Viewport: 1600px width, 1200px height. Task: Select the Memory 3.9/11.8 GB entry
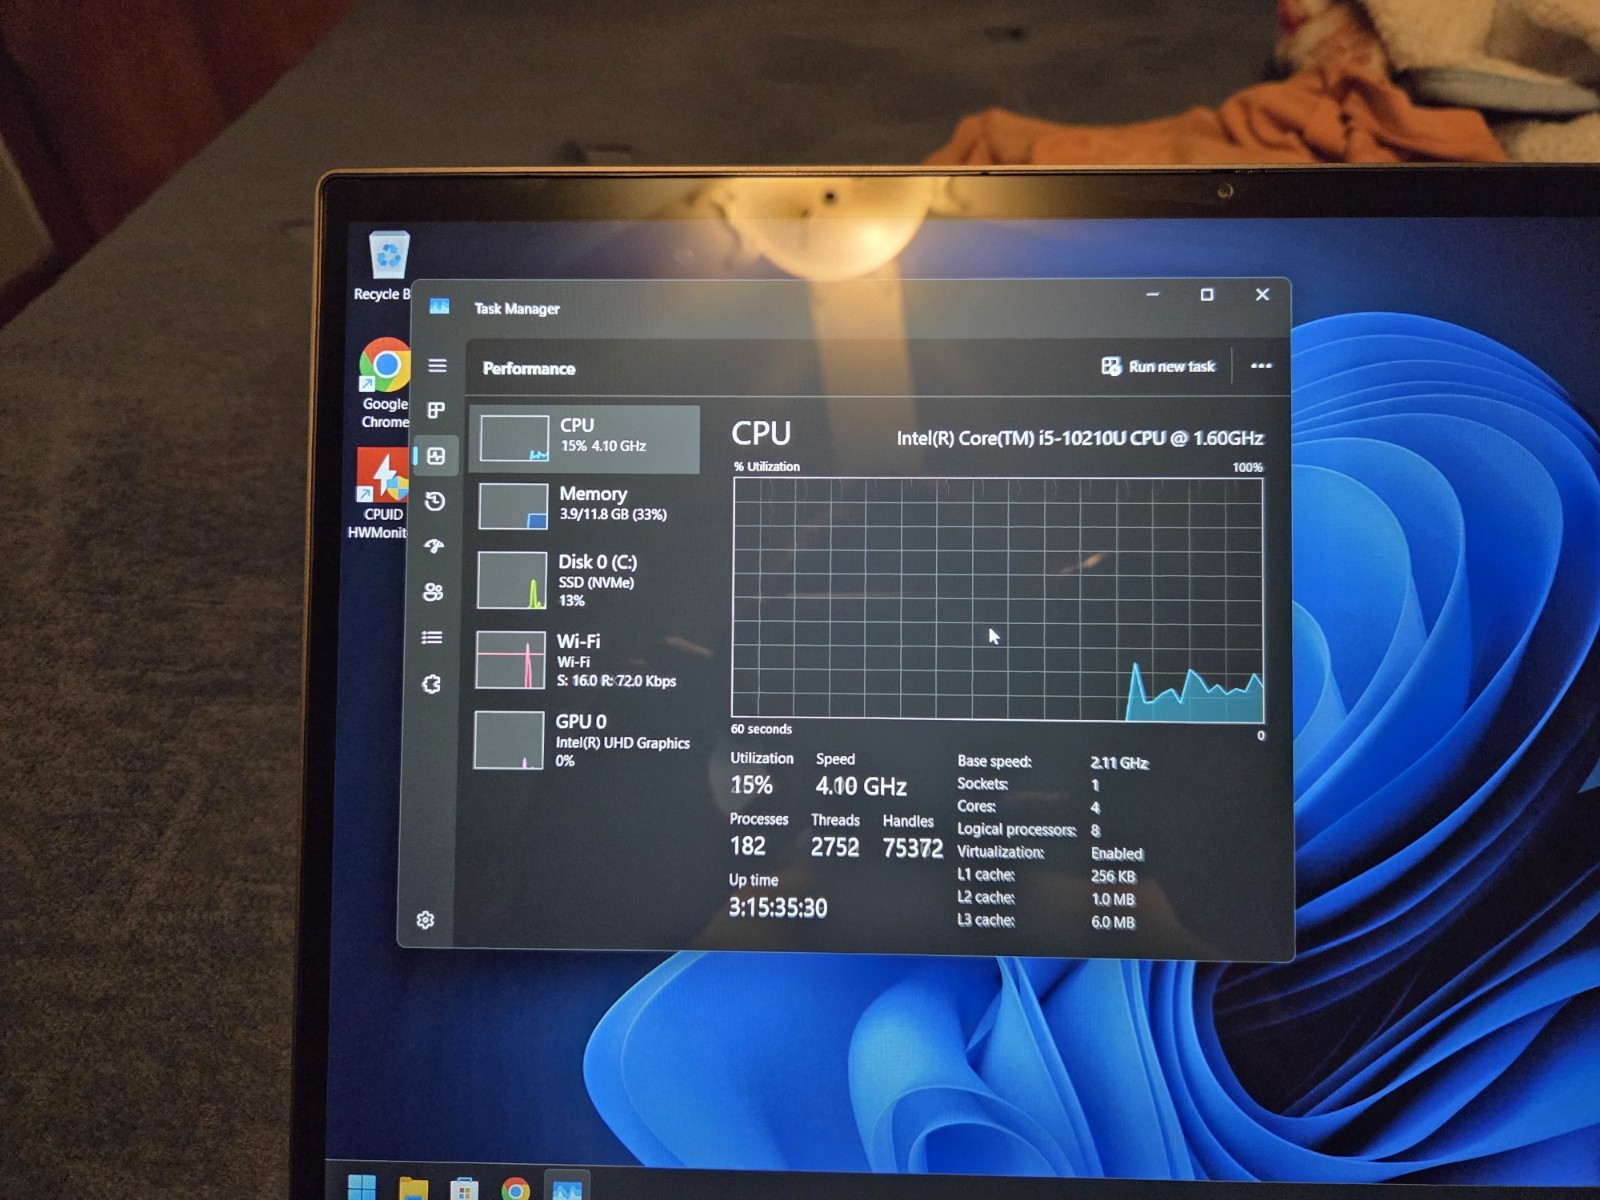[x=584, y=506]
